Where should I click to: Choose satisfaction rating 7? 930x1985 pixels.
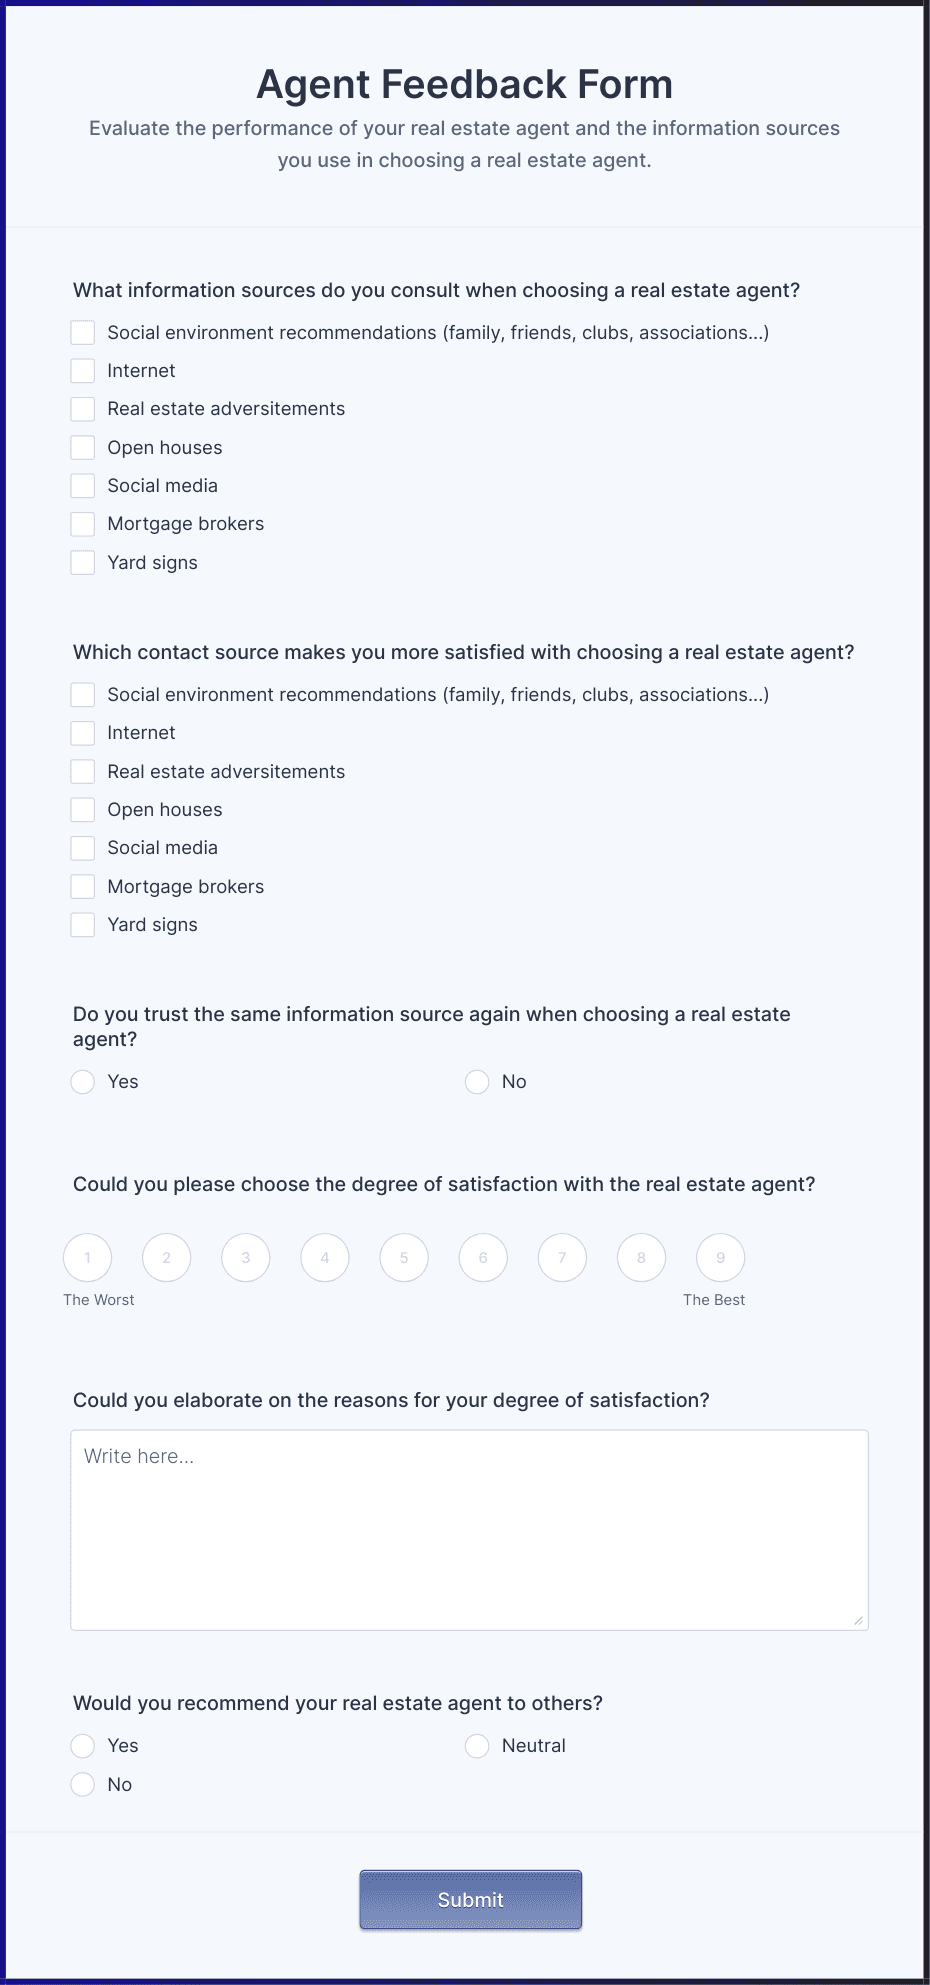point(562,1258)
